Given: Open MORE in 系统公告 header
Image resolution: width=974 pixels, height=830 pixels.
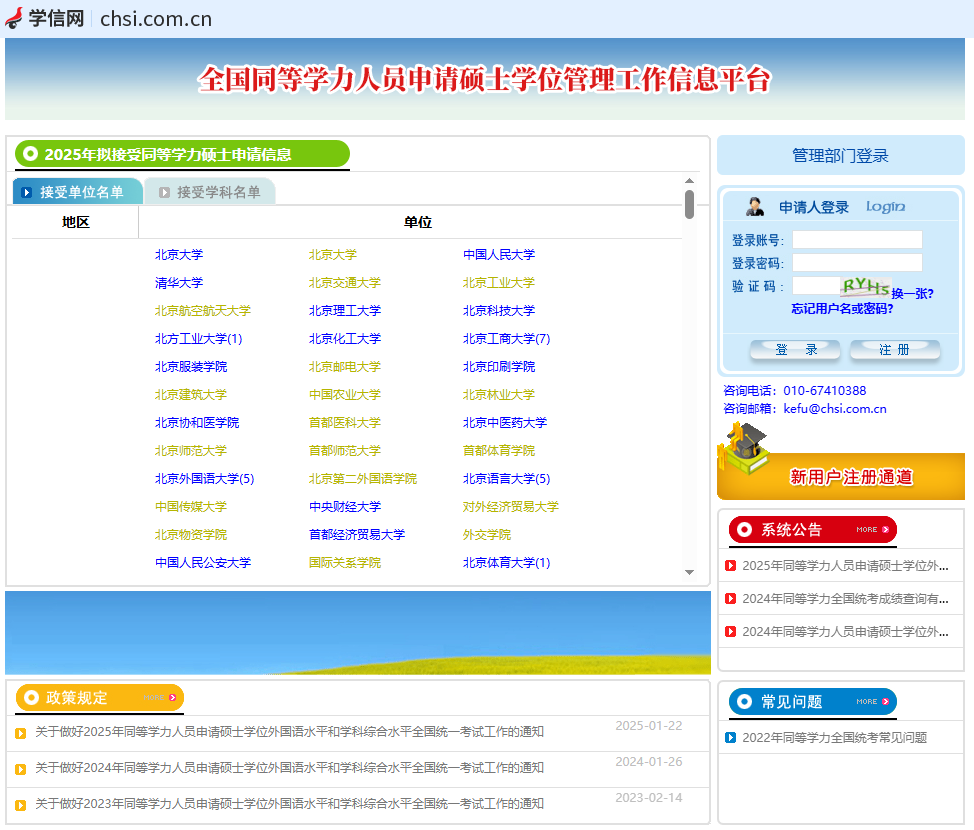Looking at the screenshot, I should 872,529.
